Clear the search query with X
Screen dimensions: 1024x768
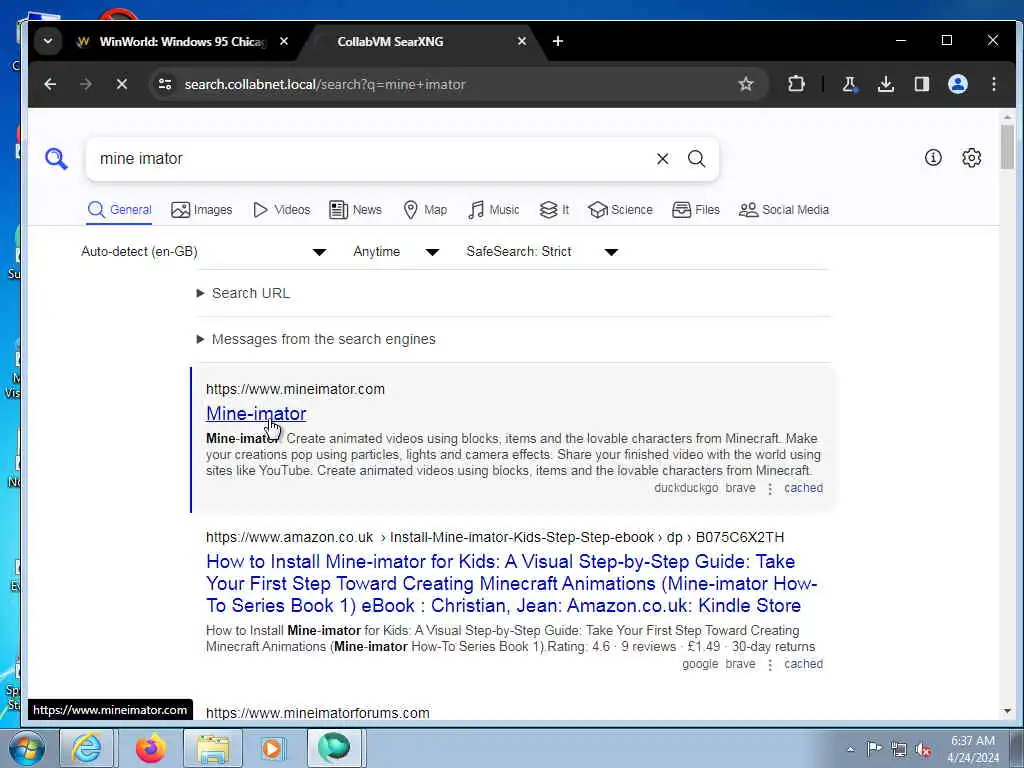662,159
